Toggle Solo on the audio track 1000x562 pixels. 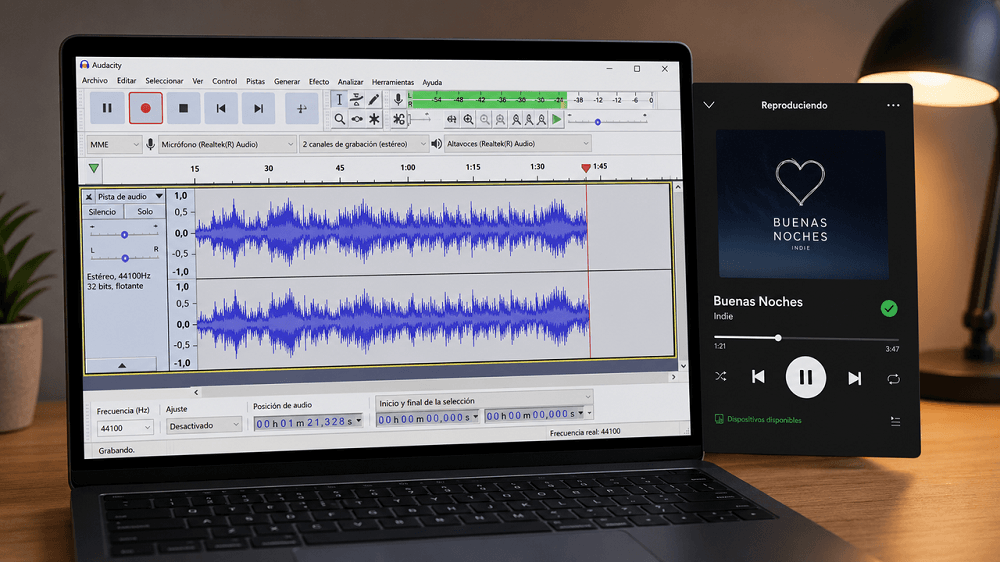[145, 212]
